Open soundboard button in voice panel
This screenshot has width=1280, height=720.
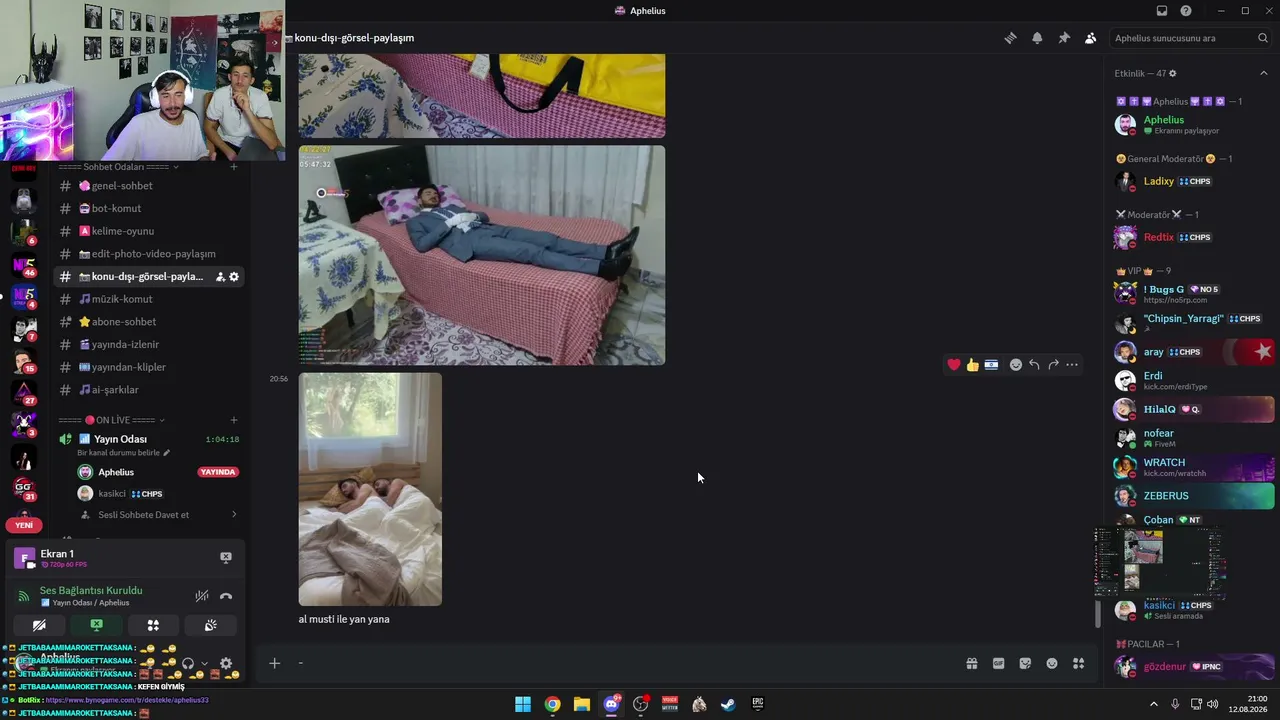(211, 625)
